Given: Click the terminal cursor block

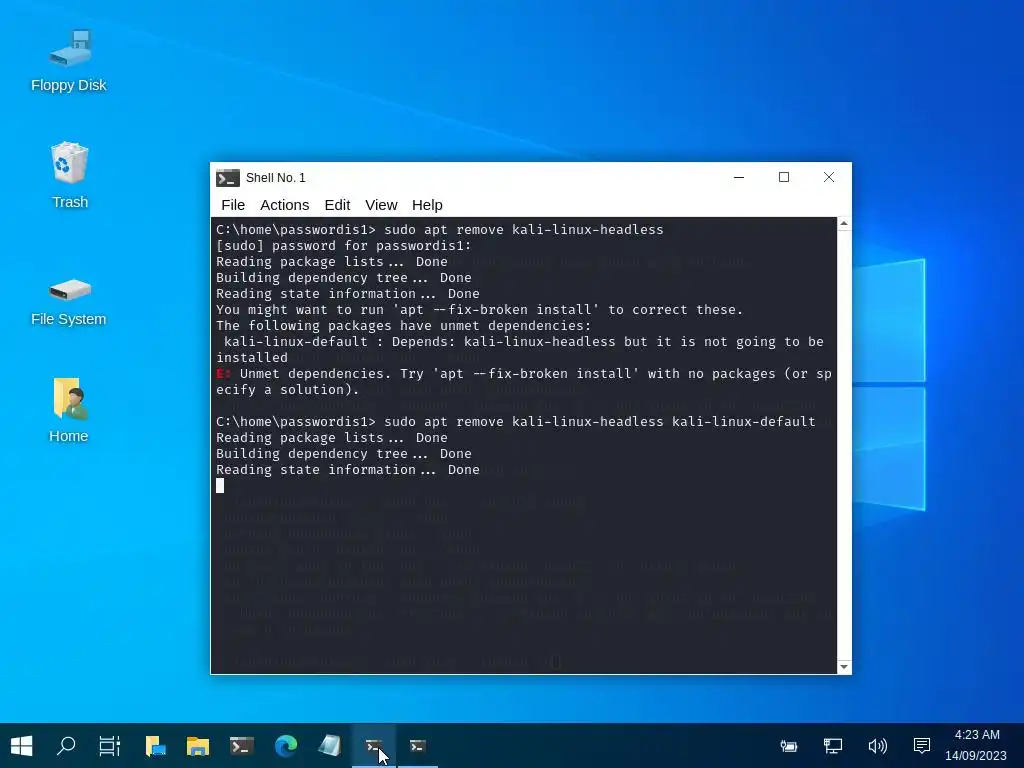Looking at the screenshot, I should tap(220, 485).
